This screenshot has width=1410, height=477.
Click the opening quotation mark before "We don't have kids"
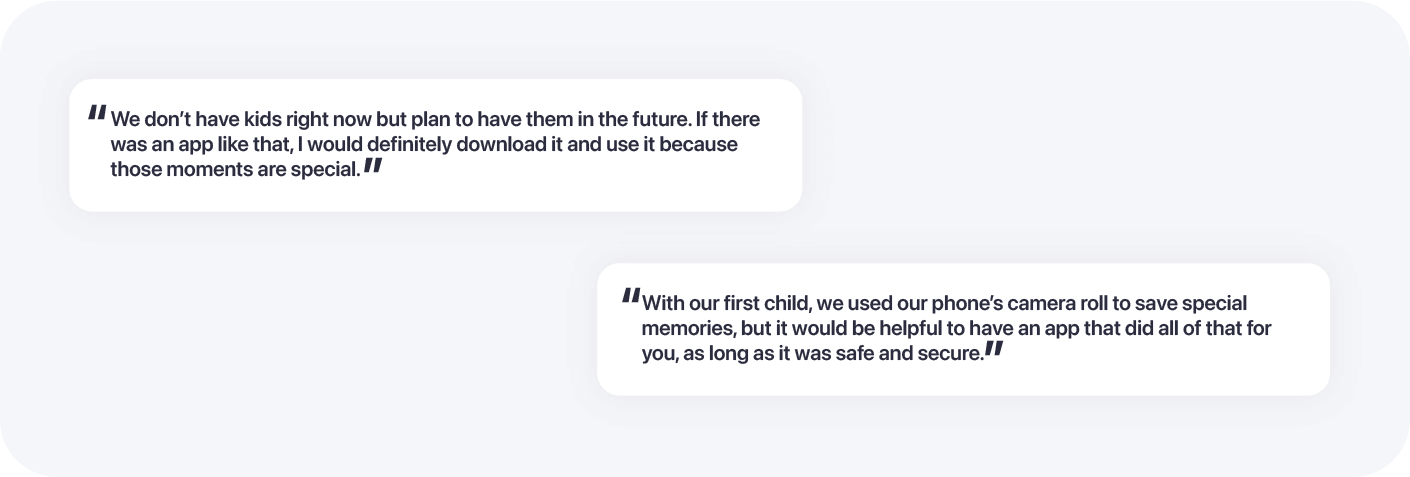tap(97, 113)
